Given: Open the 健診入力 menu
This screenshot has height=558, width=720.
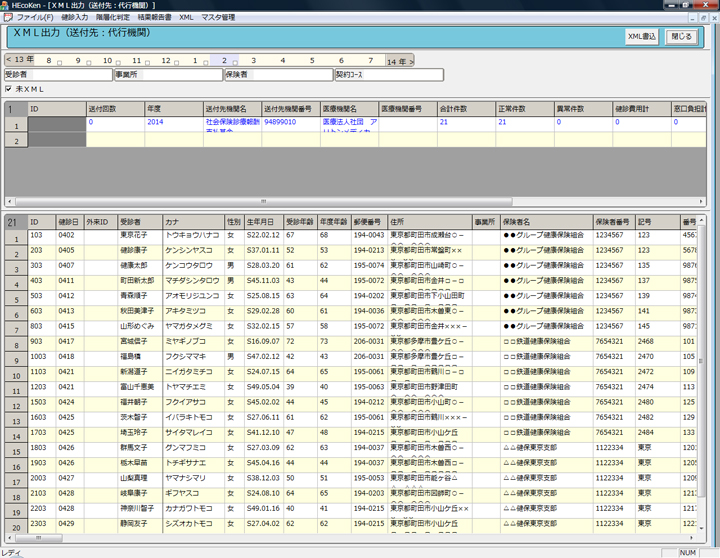Looking at the screenshot, I should point(75,18).
